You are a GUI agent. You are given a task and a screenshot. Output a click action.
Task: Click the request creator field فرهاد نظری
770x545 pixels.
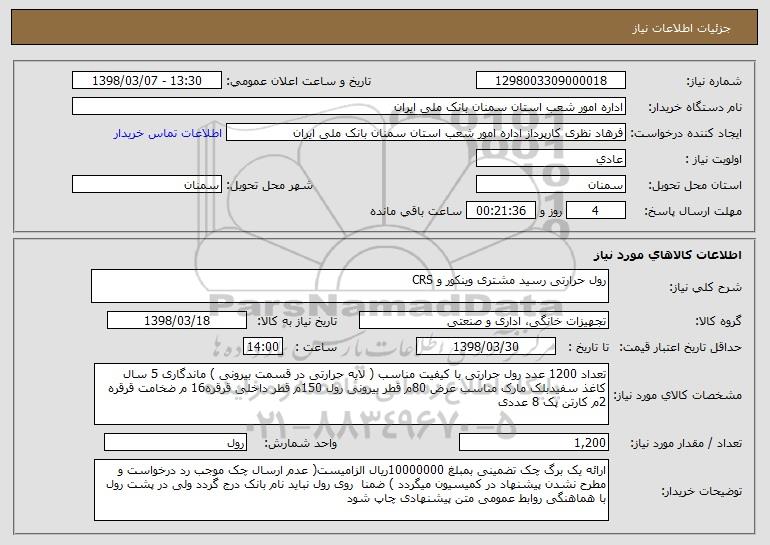426,133
